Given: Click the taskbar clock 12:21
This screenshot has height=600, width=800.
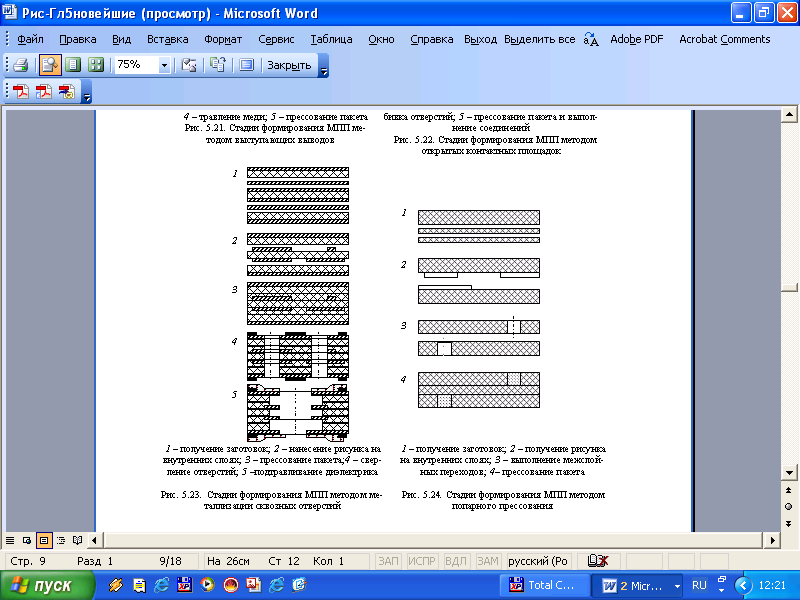Looking at the screenshot, I should click(772, 585).
